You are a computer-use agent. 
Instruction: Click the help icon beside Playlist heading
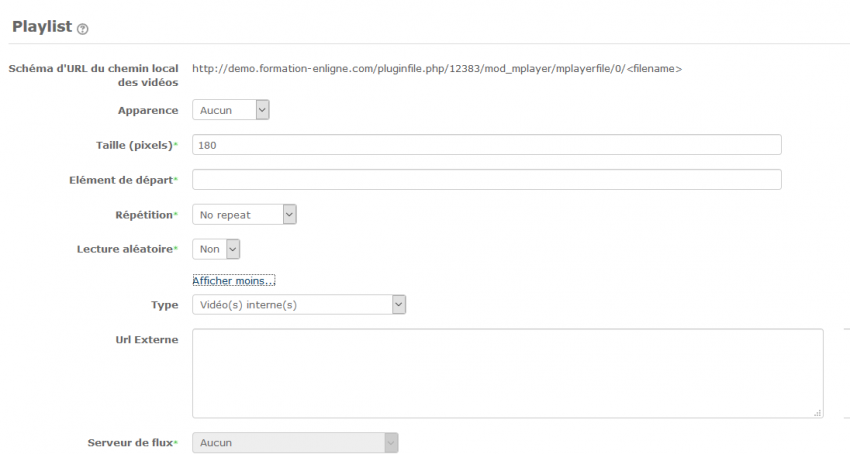point(82,28)
